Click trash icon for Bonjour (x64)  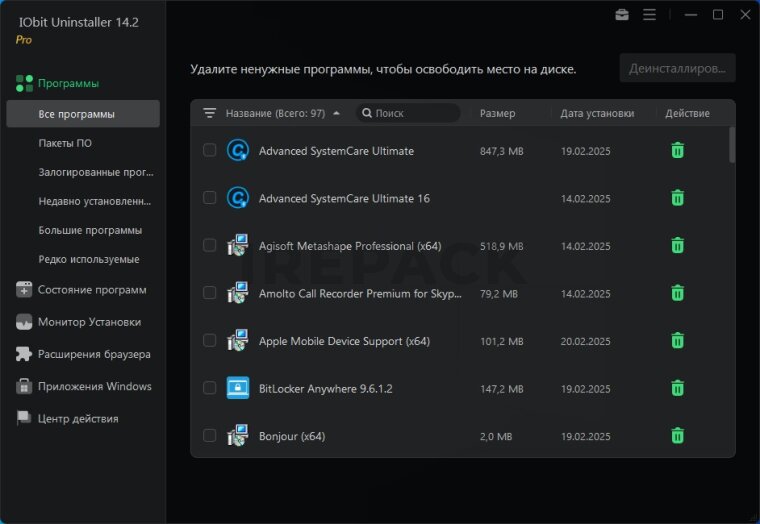click(x=677, y=435)
